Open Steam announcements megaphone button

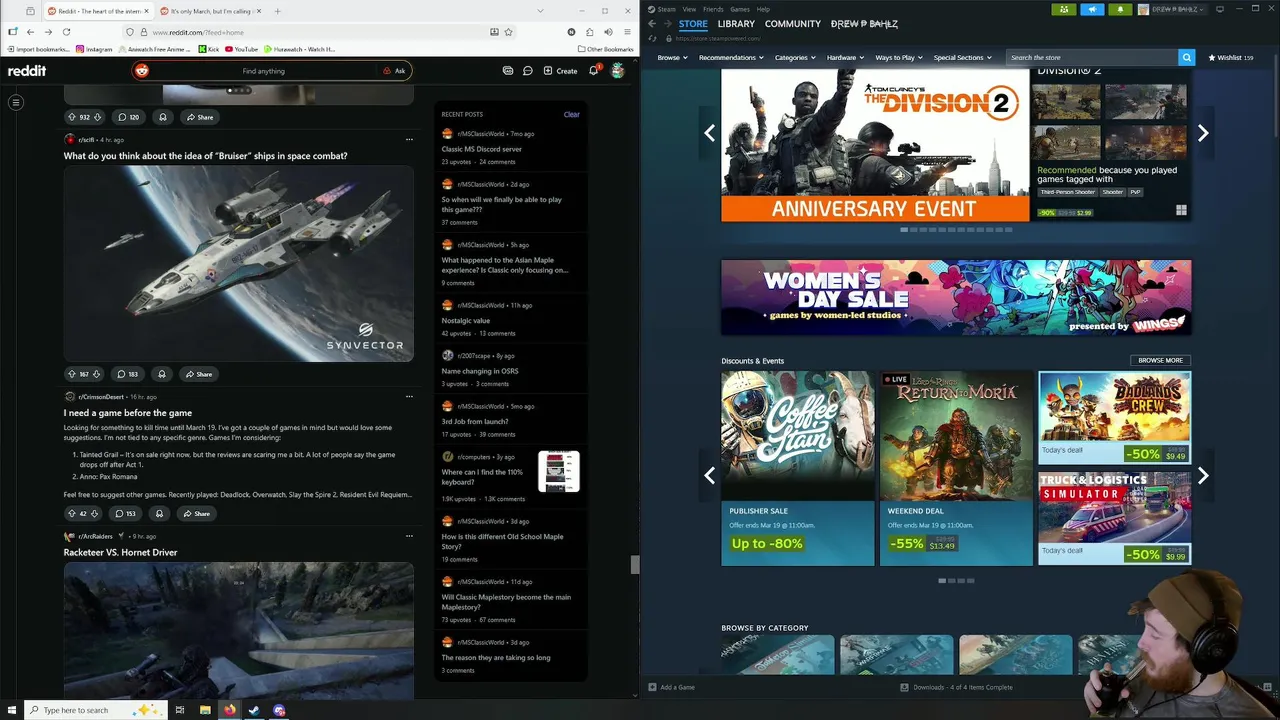[1092, 9]
